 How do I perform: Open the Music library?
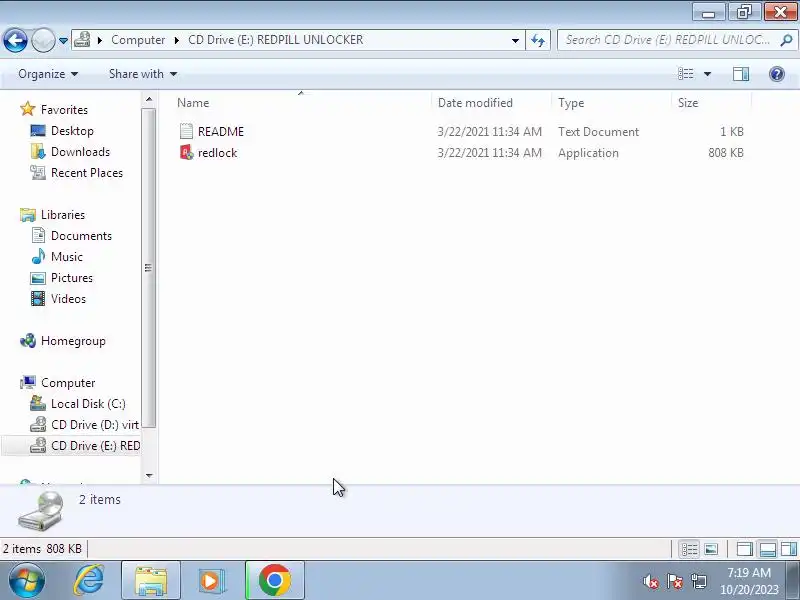click(x=67, y=257)
